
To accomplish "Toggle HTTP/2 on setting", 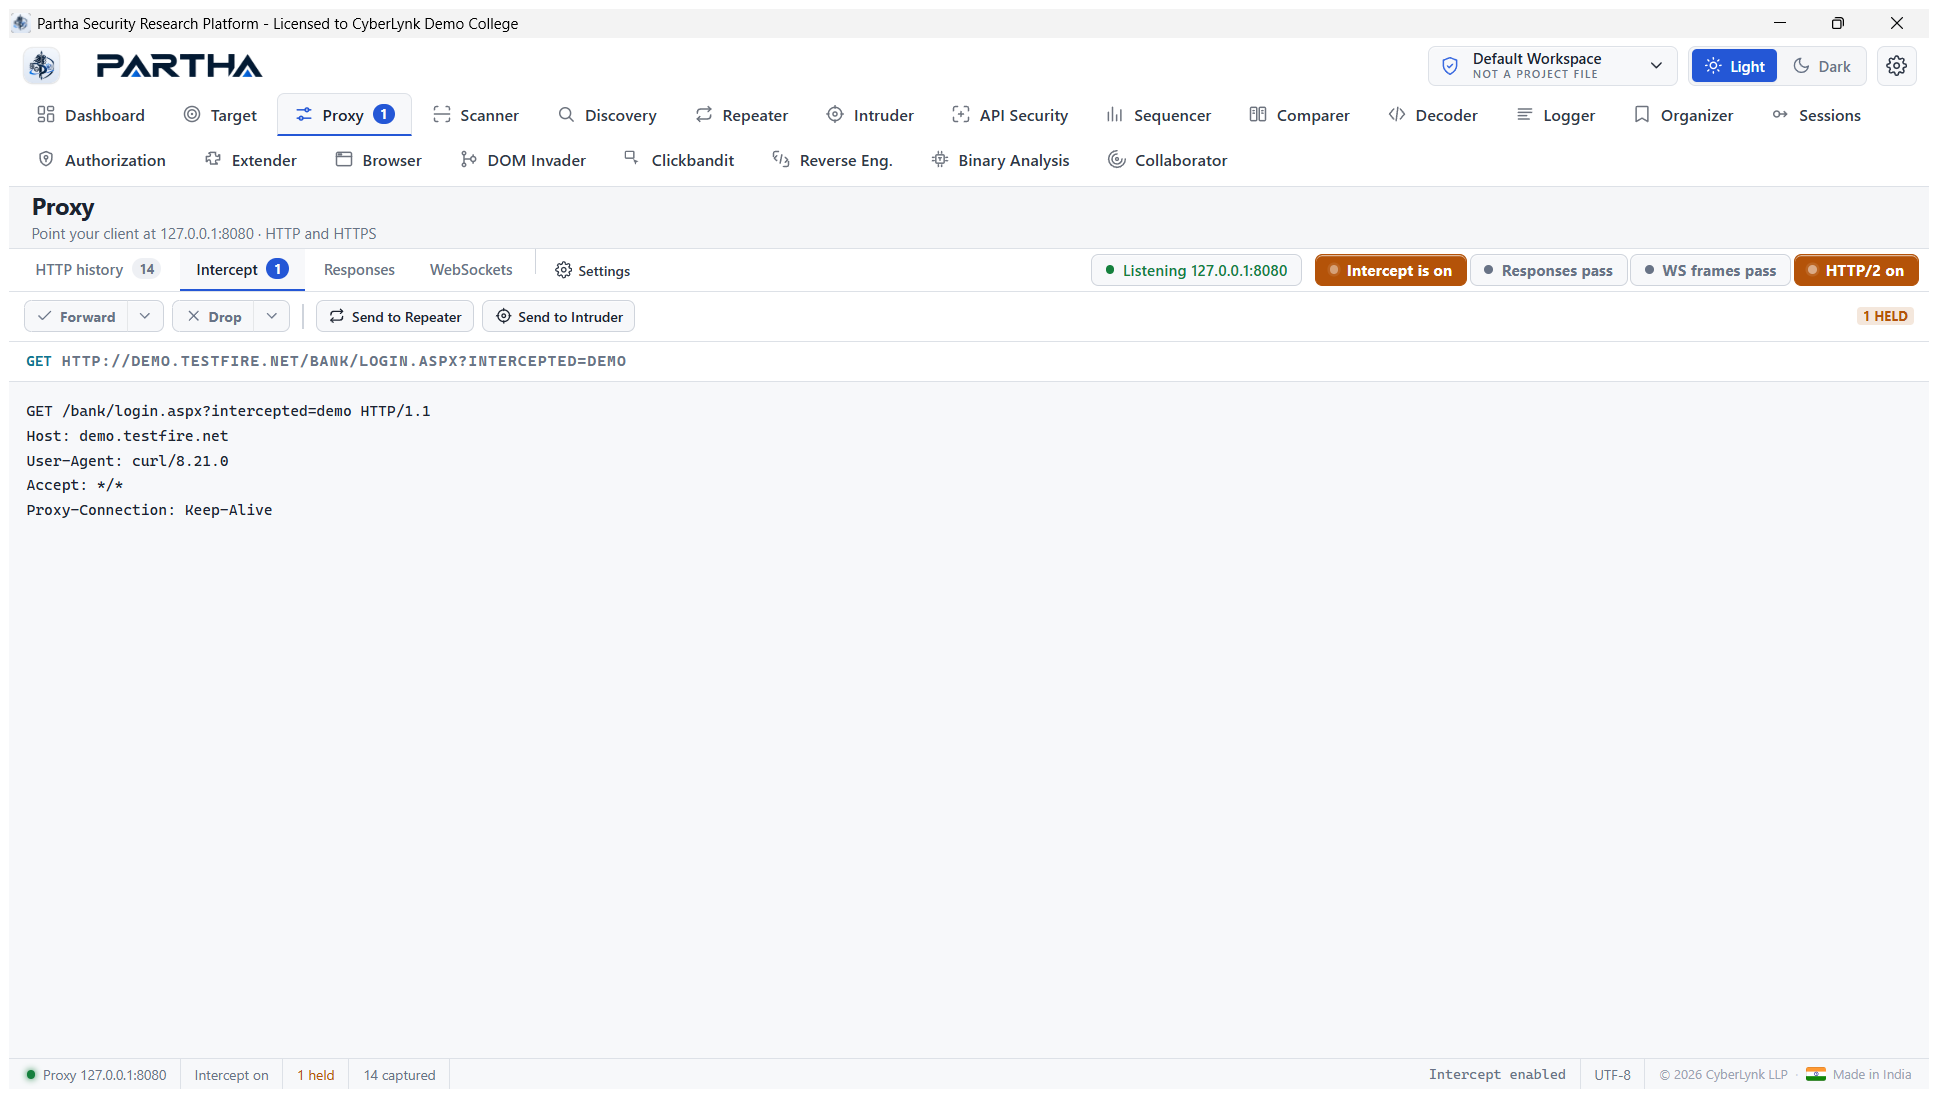I will click(1856, 270).
